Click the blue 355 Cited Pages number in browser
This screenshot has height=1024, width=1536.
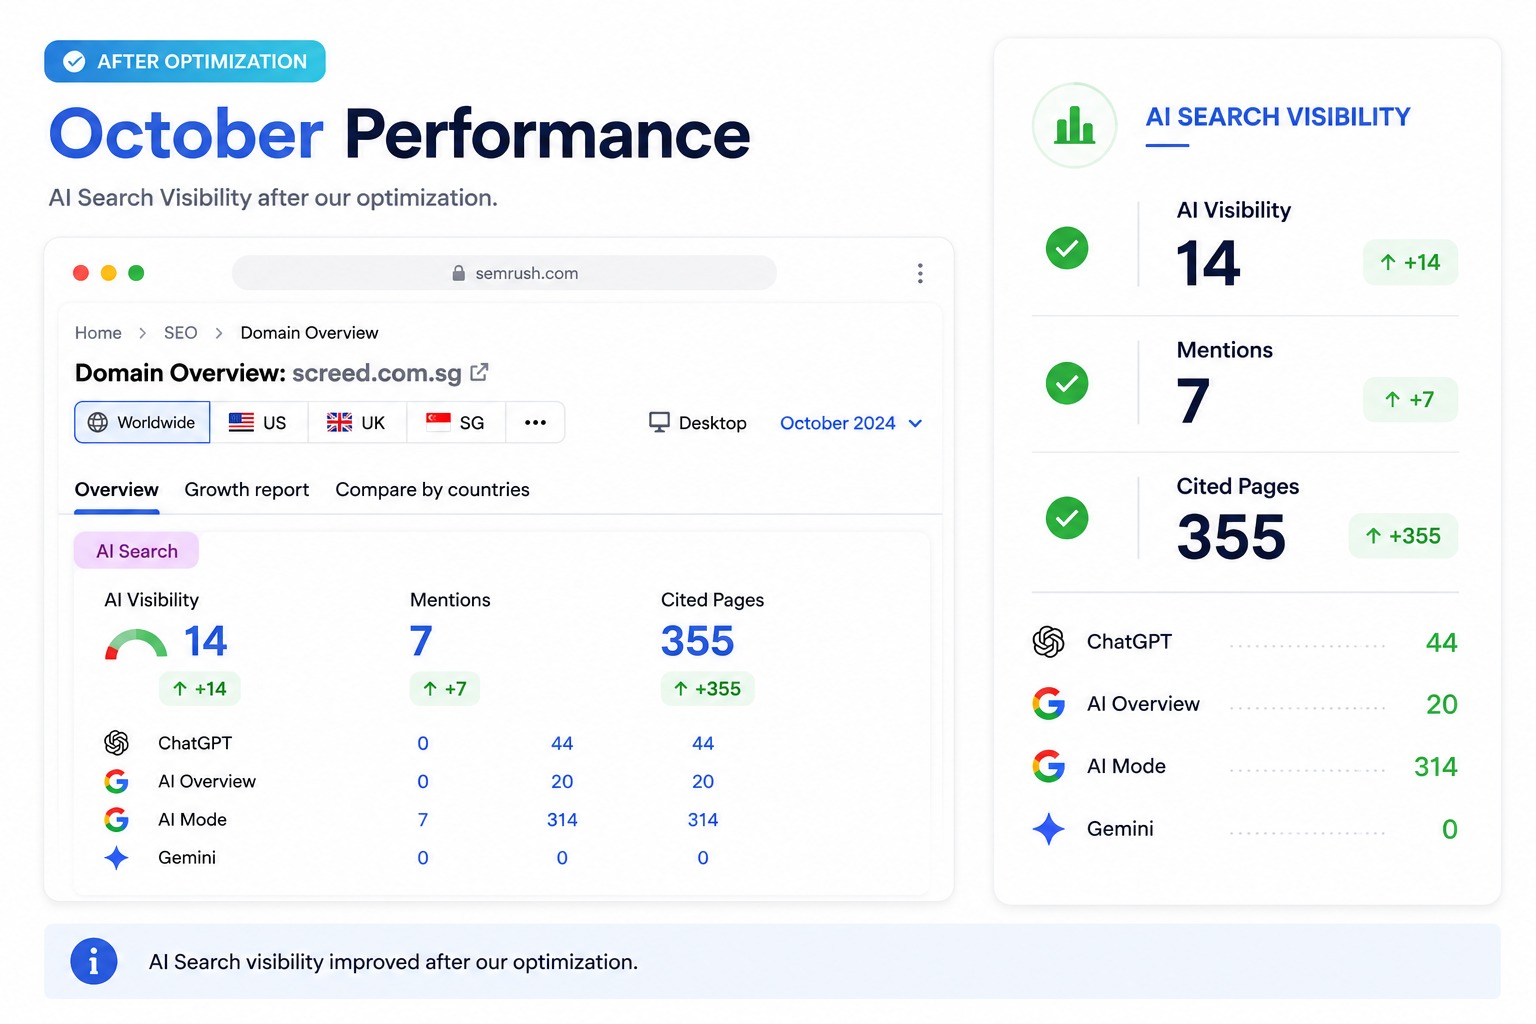pos(698,642)
